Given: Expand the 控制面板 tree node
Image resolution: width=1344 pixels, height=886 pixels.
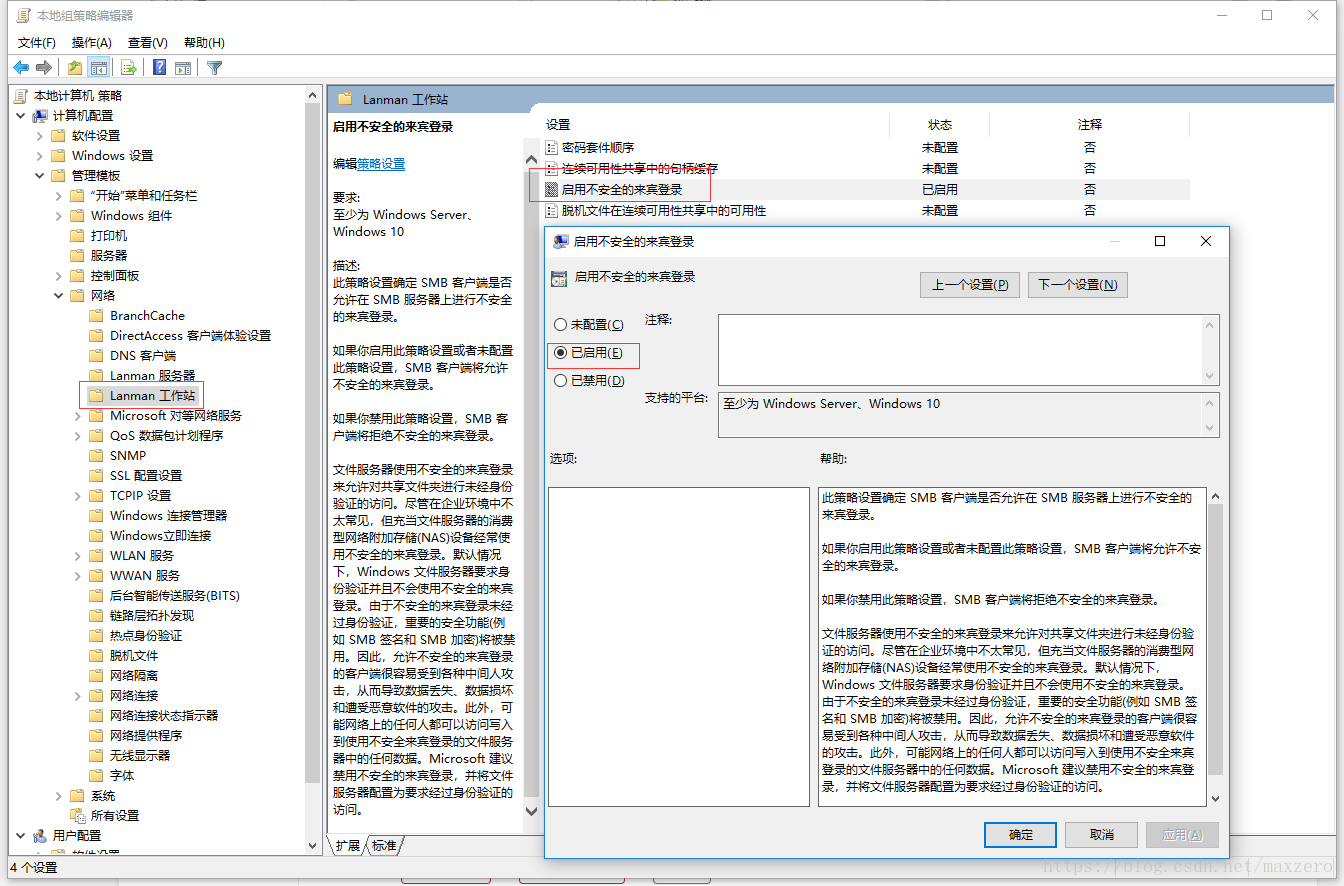Looking at the screenshot, I should point(59,275).
